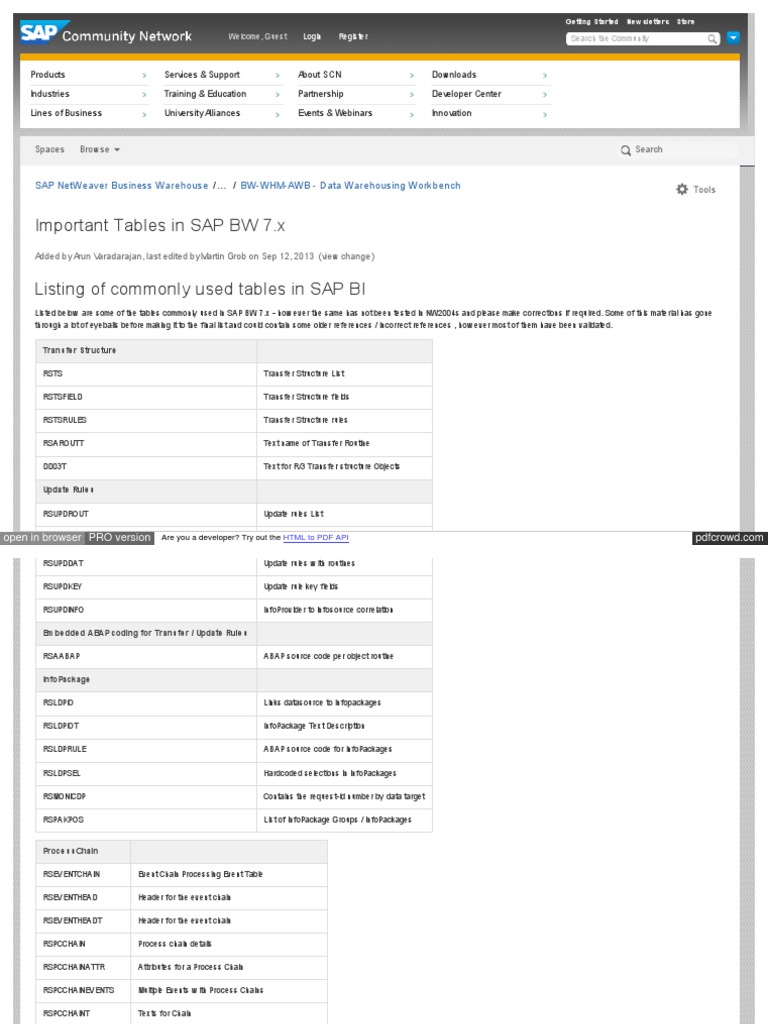Focus the Search the Community field
The image size is (768, 1024).
637,39
